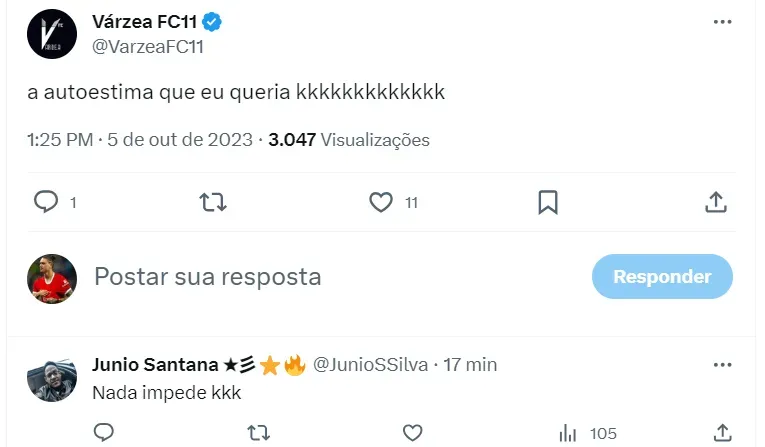Like Junio Santana's reply
765x447 pixels.
pyautogui.click(x=413, y=433)
